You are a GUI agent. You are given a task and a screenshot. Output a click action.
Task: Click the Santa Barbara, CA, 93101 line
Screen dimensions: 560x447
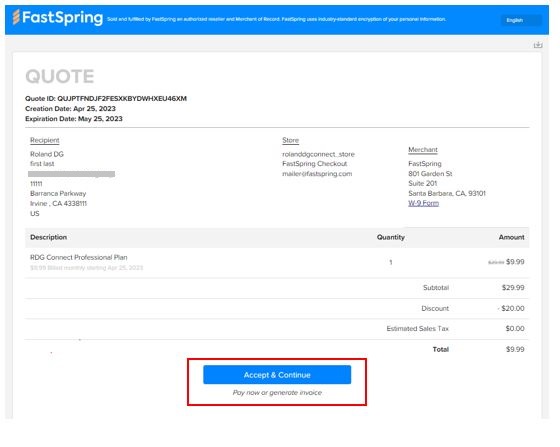point(447,194)
